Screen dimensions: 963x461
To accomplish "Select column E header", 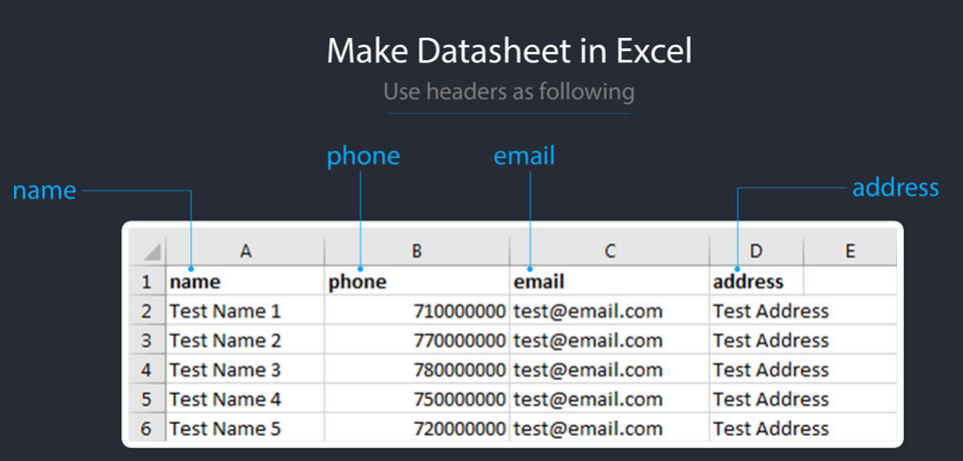I will [x=850, y=250].
